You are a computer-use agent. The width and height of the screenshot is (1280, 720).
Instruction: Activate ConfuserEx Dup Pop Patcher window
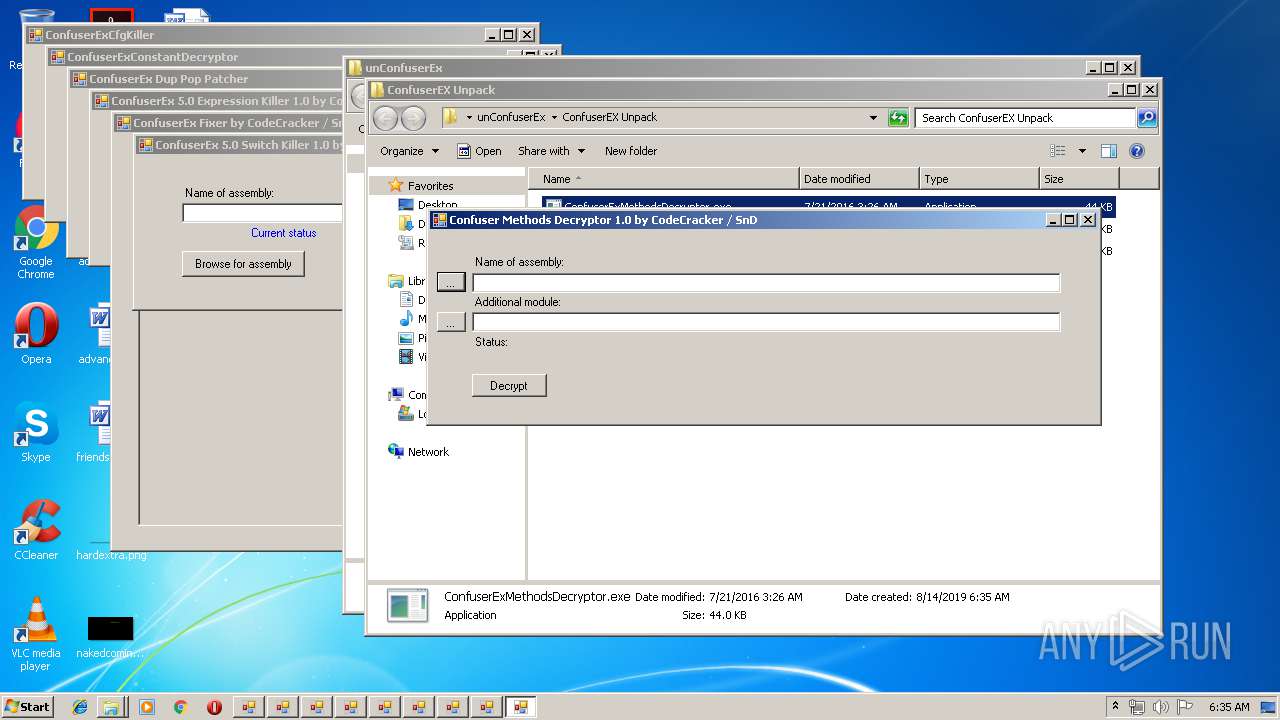tap(169, 79)
